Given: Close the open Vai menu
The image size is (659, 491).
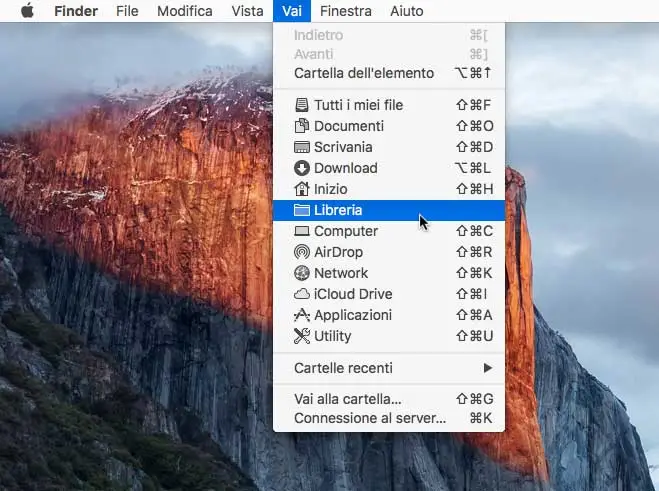Looking at the screenshot, I should pyautogui.click(x=292, y=11).
